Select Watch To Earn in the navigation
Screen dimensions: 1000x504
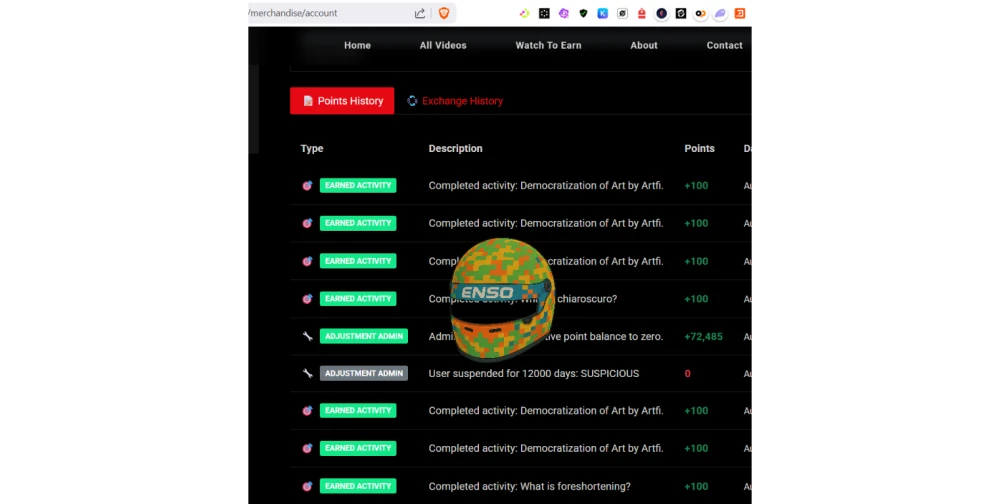coord(548,45)
